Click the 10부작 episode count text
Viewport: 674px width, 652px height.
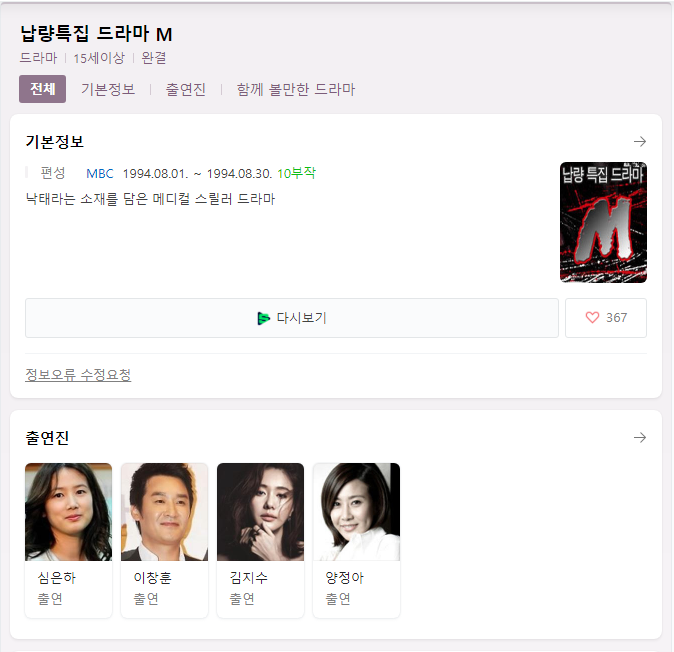[x=297, y=173]
